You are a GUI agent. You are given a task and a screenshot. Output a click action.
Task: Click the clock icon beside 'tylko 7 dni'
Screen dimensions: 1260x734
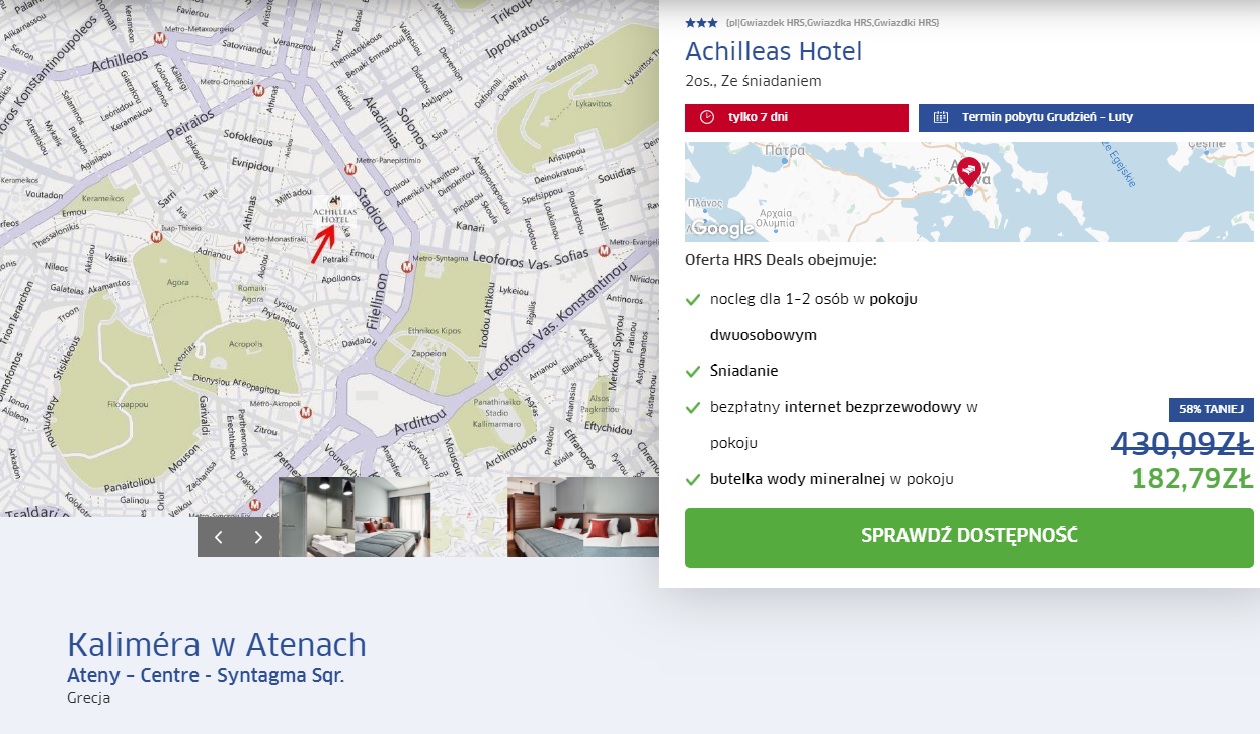[707, 117]
